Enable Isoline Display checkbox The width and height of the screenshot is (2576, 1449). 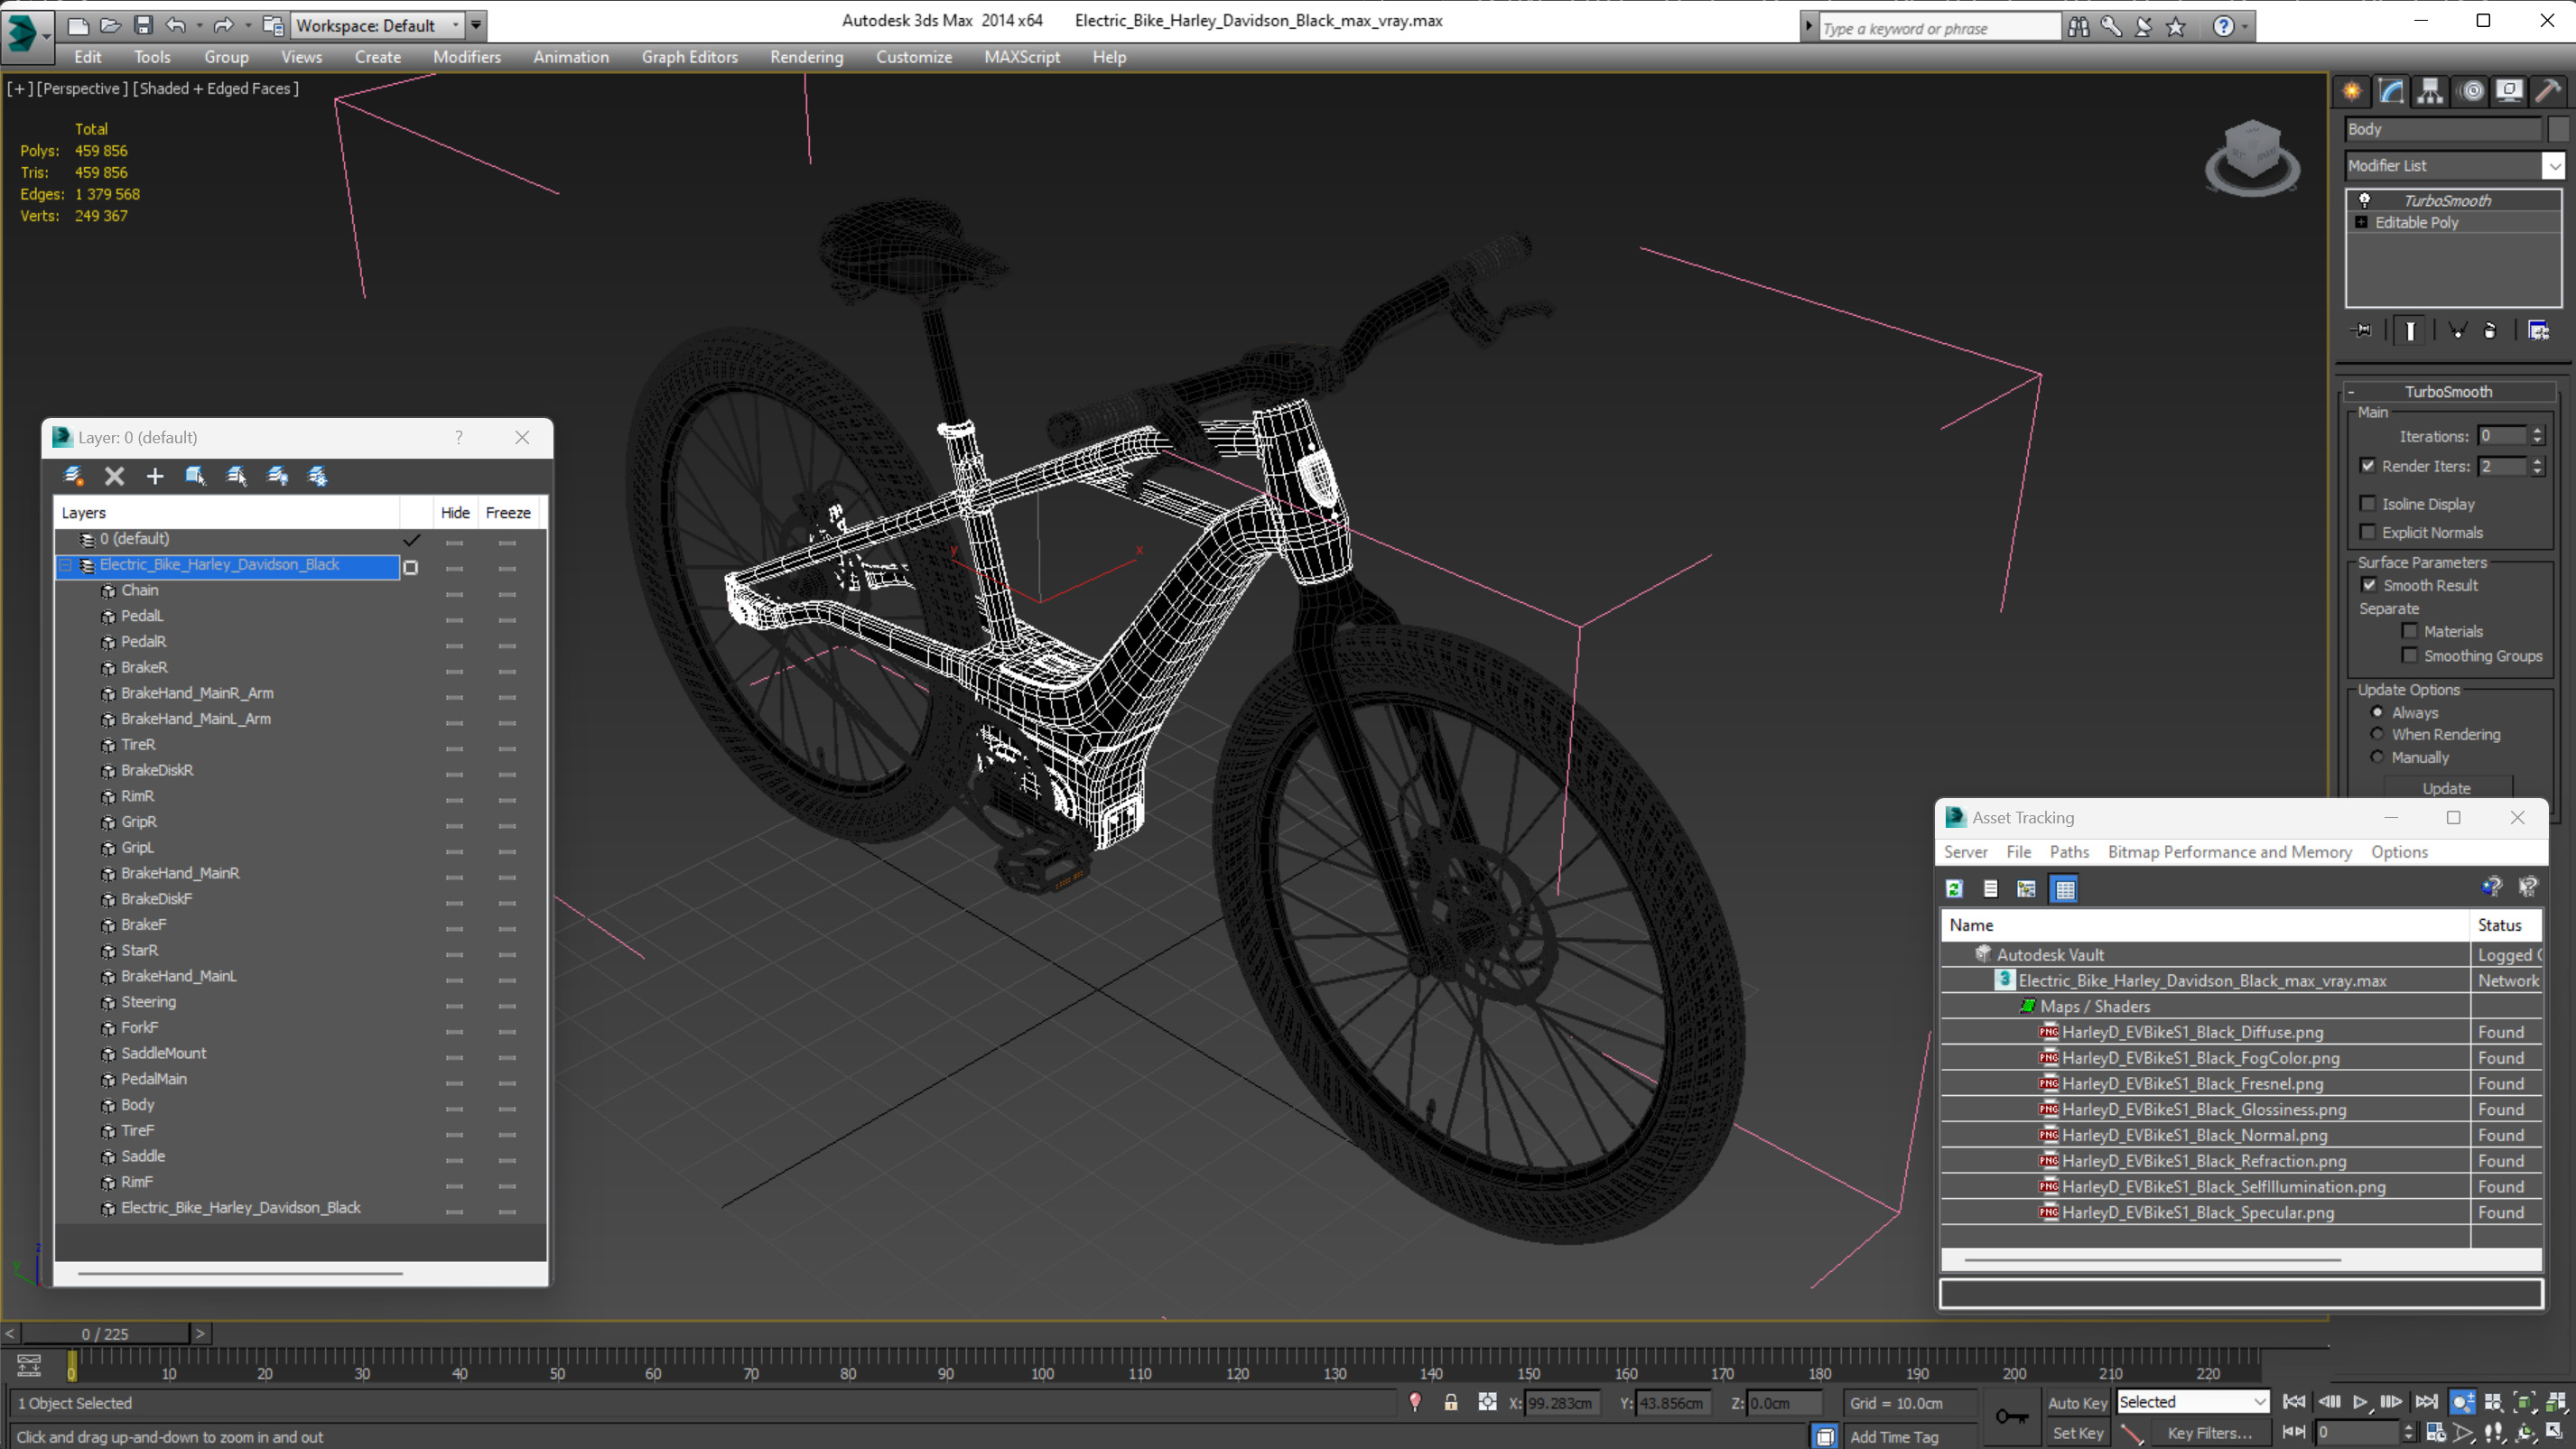2367,503
